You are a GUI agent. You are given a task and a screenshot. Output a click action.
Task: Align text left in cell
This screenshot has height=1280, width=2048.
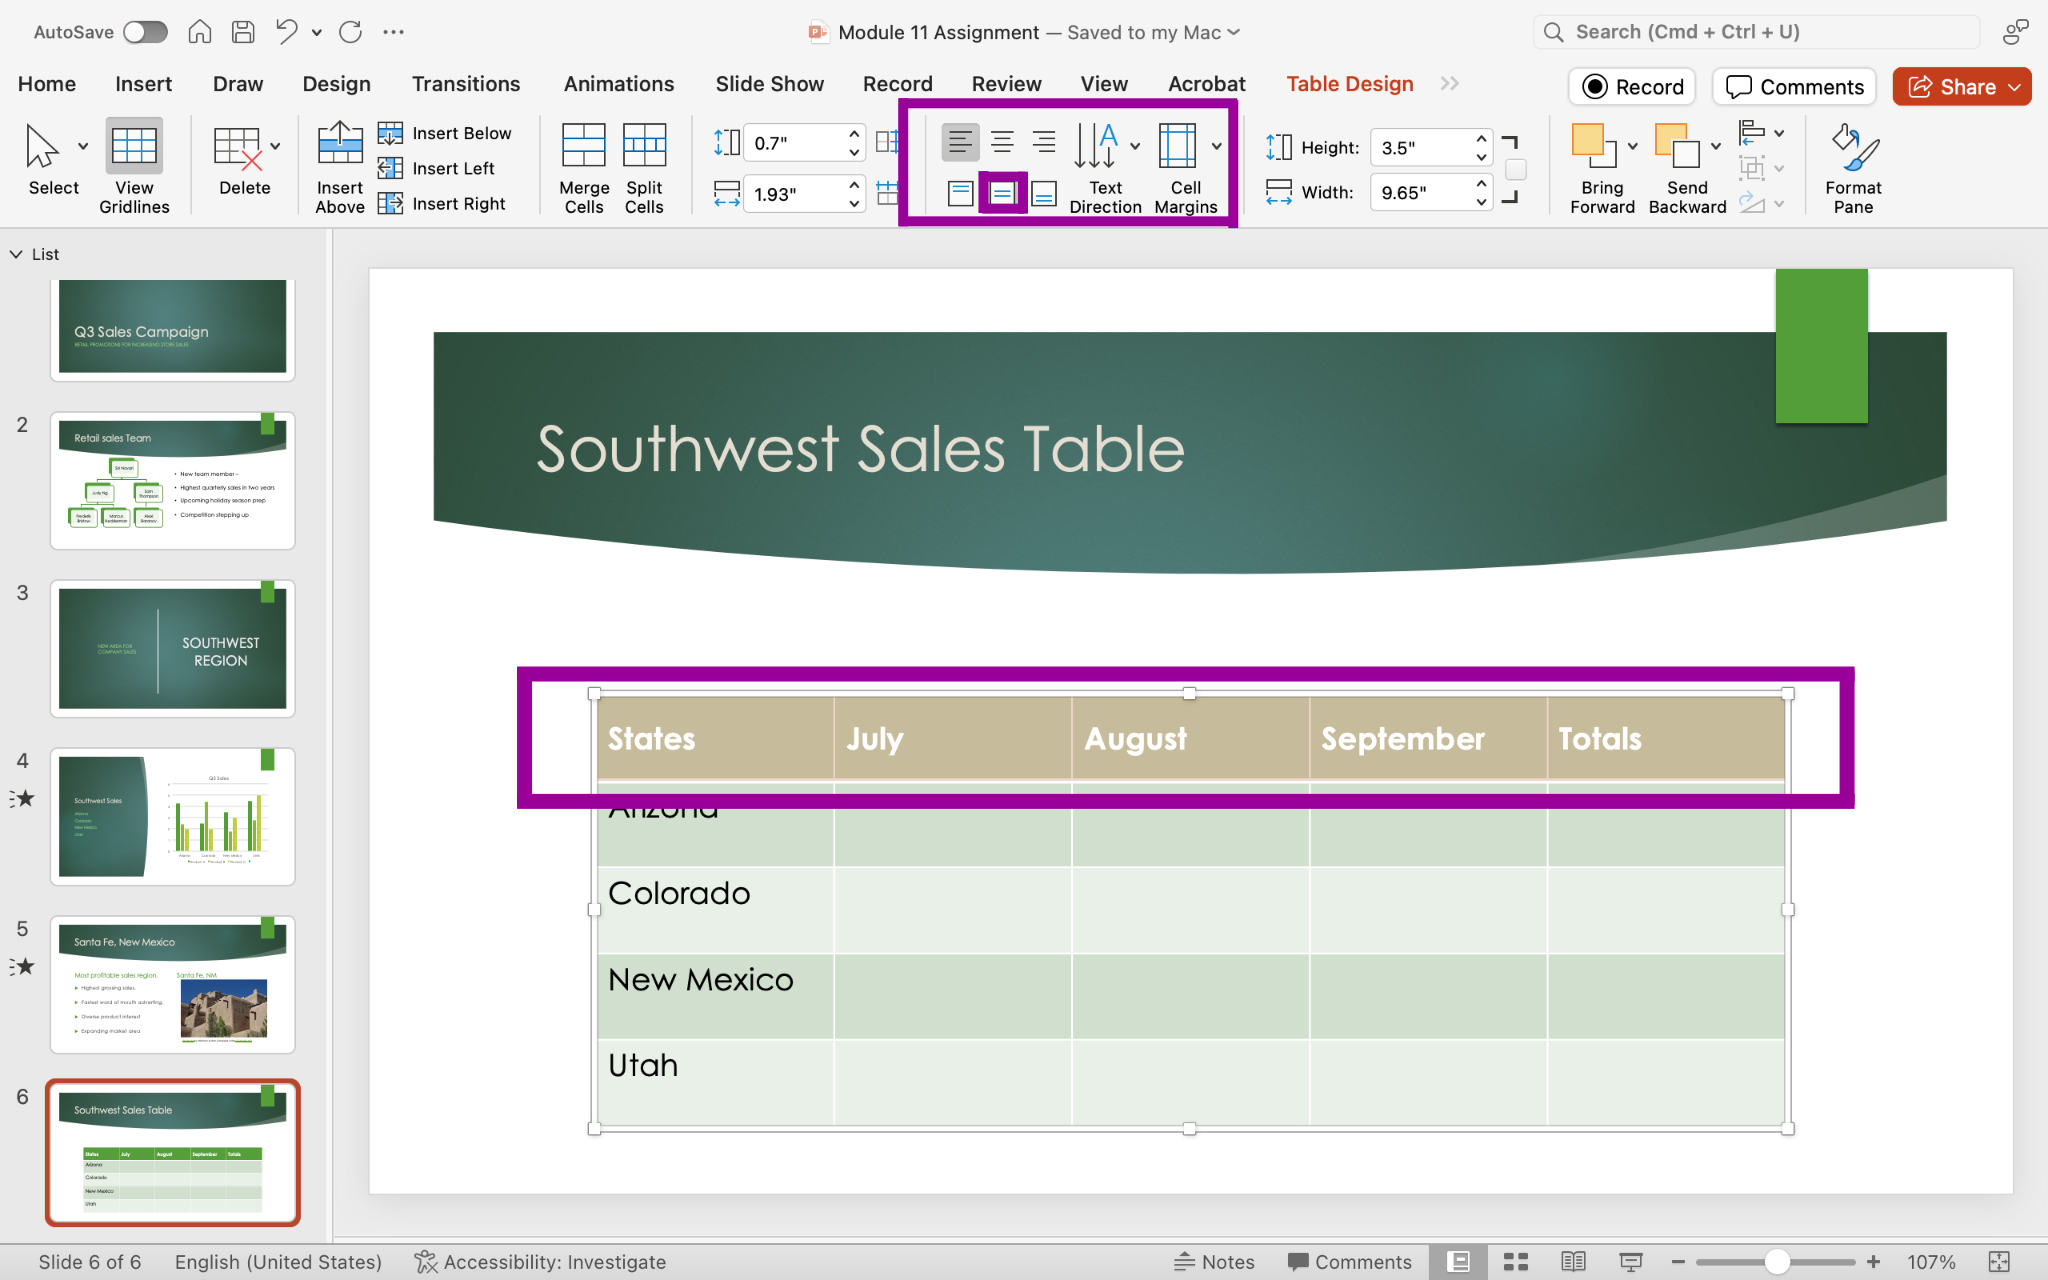pyautogui.click(x=960, y=143)
